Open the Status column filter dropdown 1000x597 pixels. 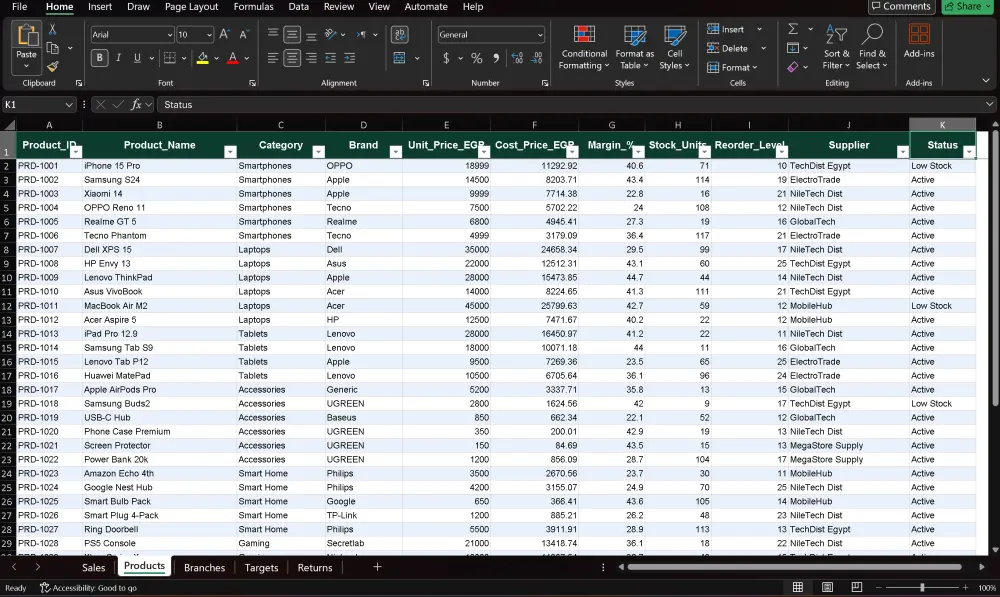(x=969, y=152)
